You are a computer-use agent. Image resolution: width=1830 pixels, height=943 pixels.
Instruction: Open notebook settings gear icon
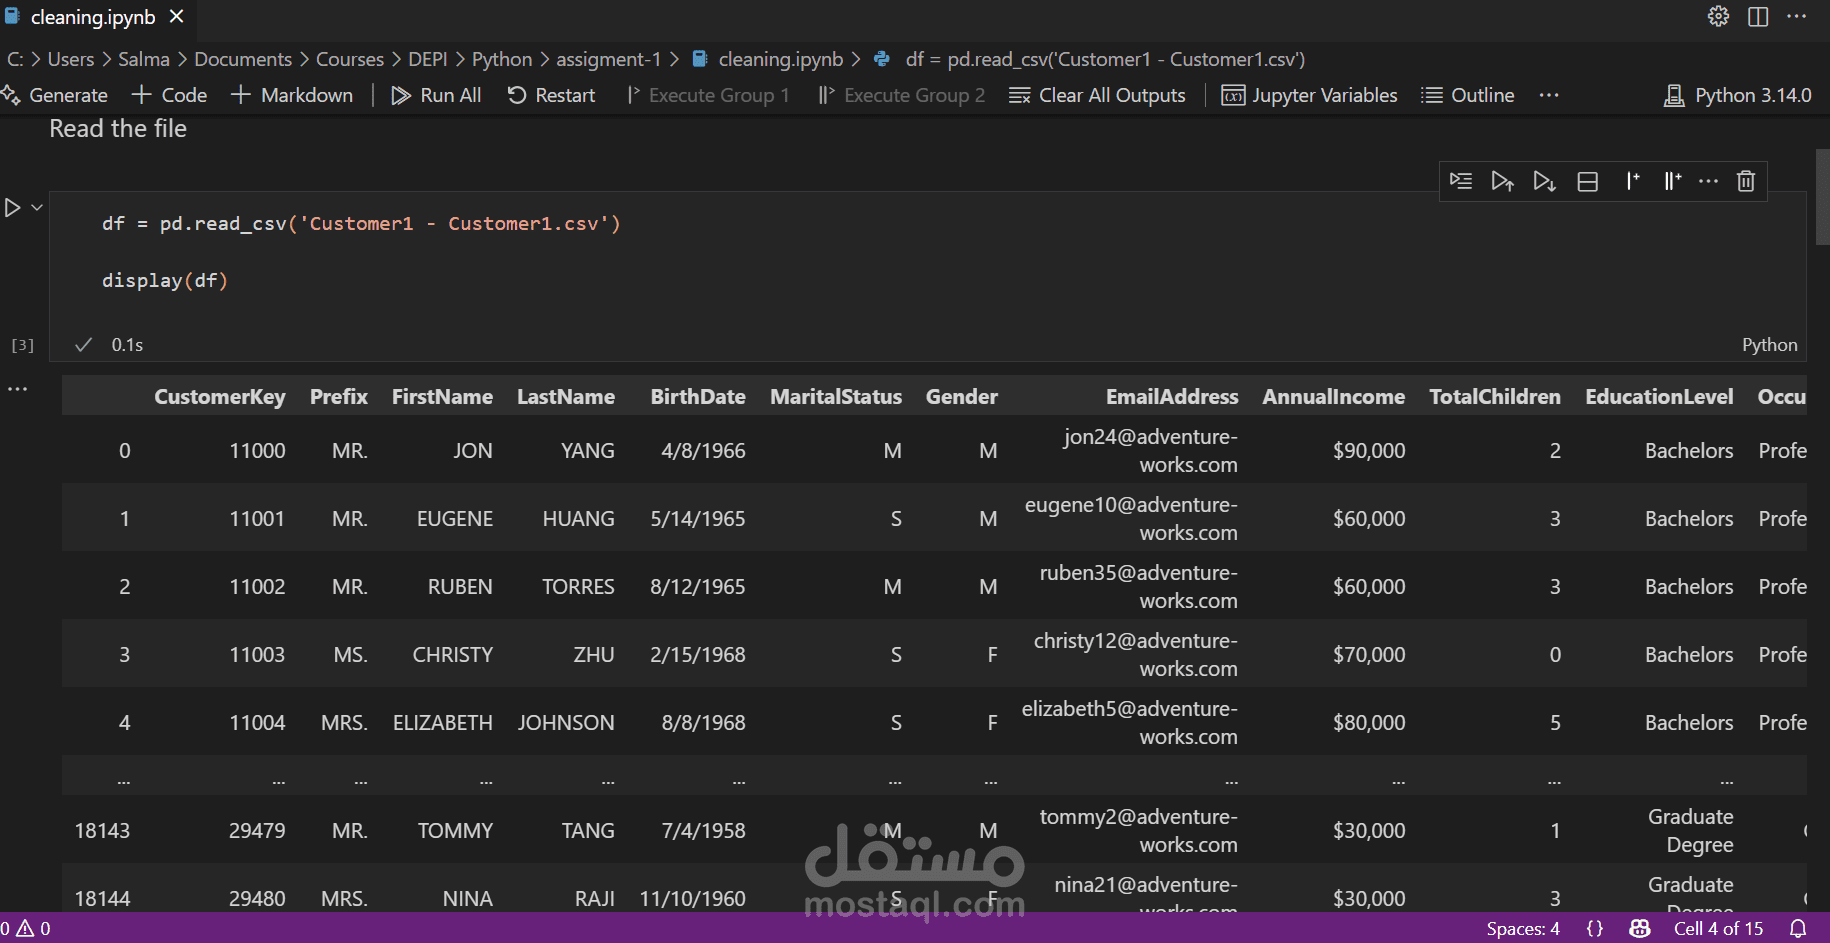[x=1718, y=16]
